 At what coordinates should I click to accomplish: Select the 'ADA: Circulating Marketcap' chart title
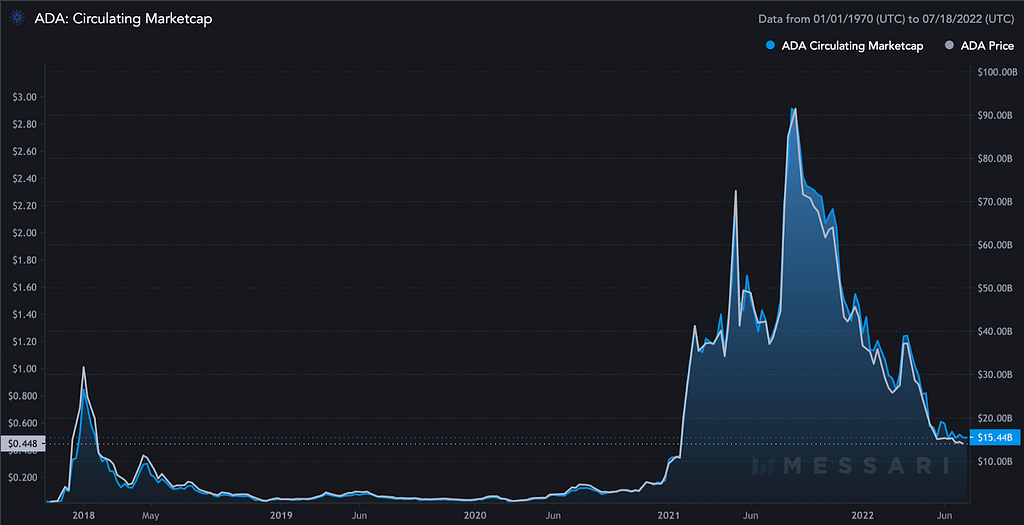(123, 18)
